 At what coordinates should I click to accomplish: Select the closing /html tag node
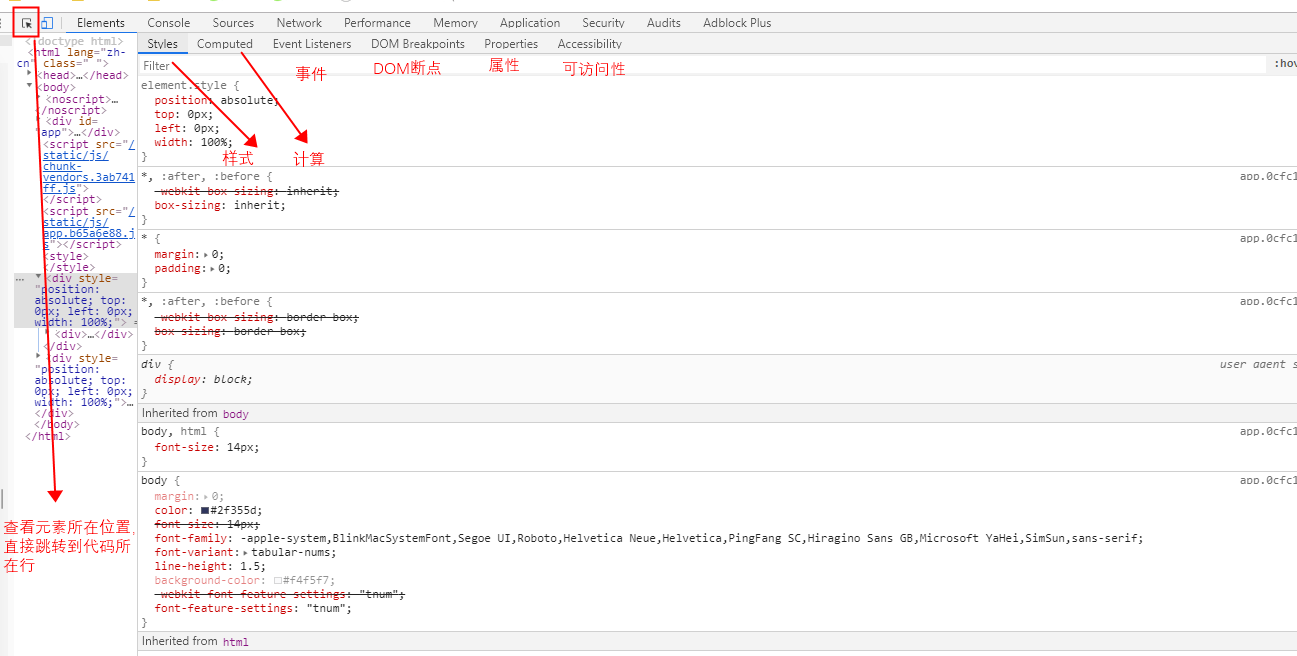48,436
